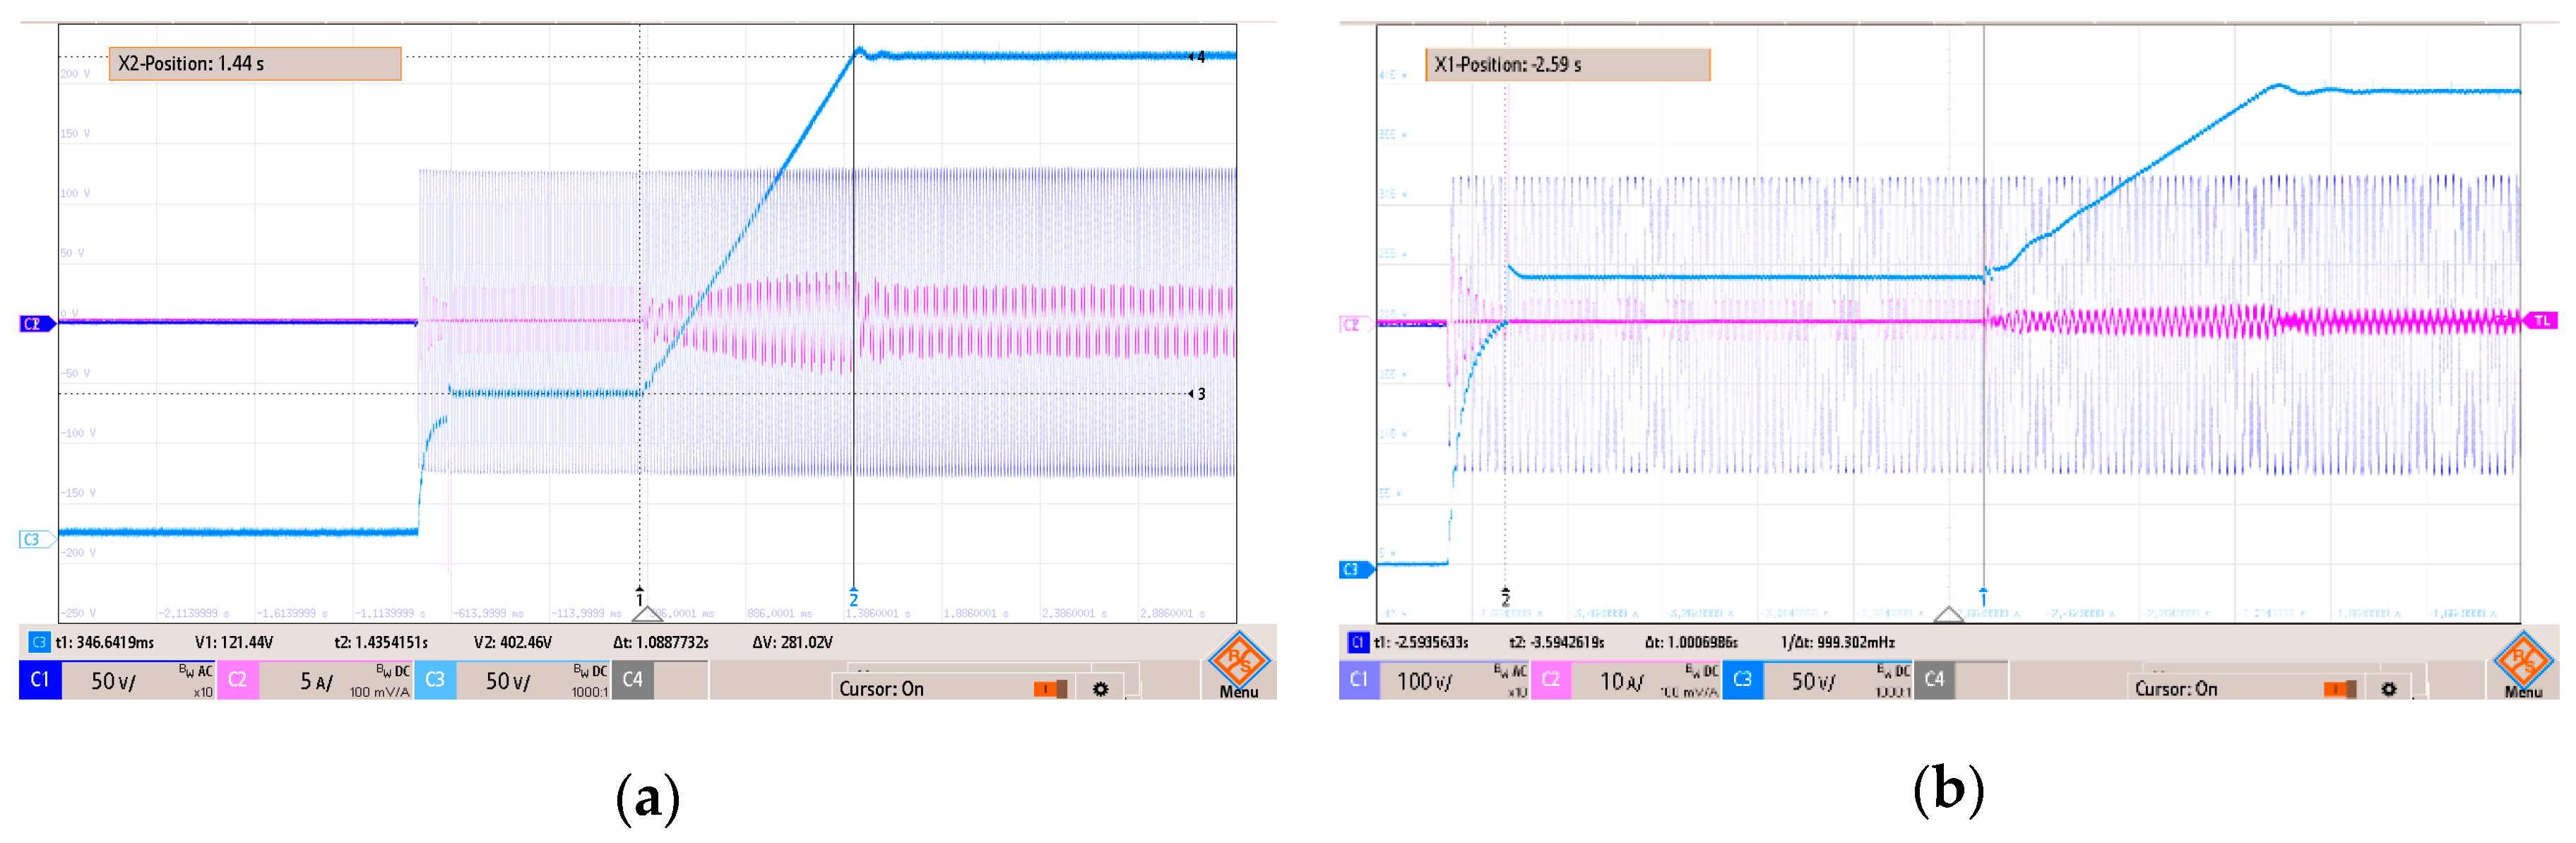Select the C3 channel tab in left scope
The width and height of the screenshot is (2576, 843).
[x=435, y=680]
